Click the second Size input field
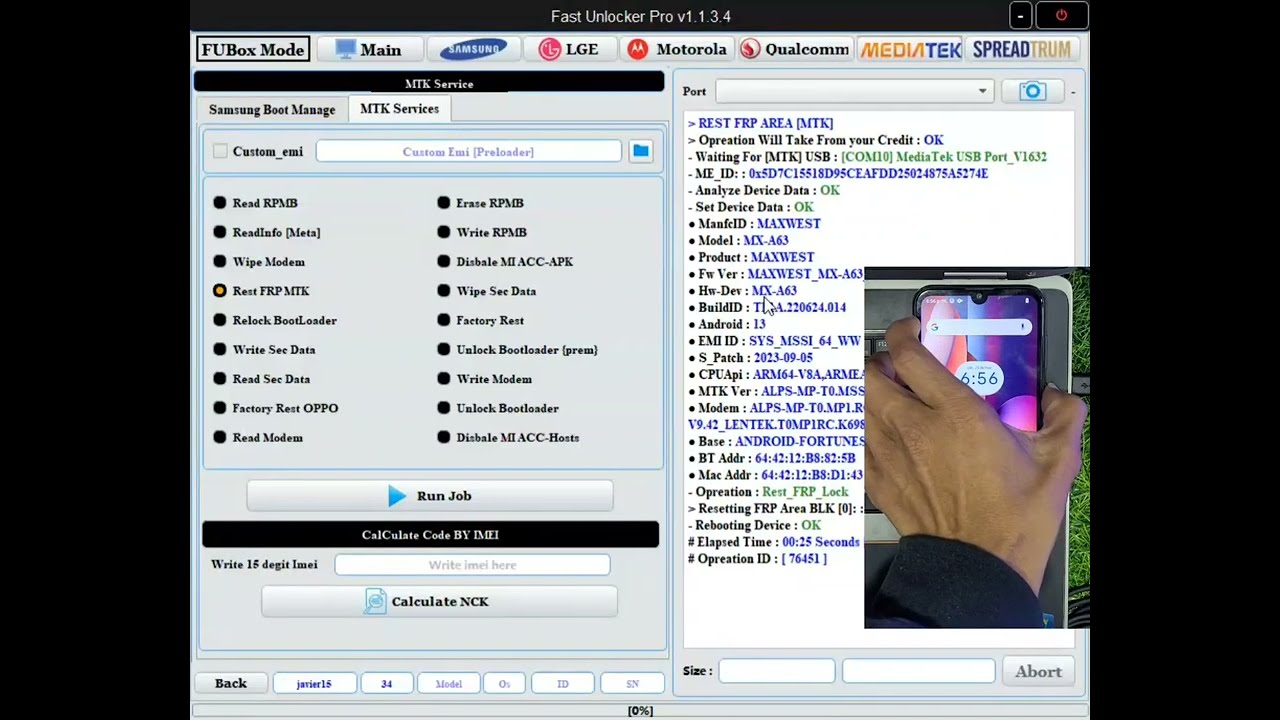The image size is (1280, 720). 918,671
